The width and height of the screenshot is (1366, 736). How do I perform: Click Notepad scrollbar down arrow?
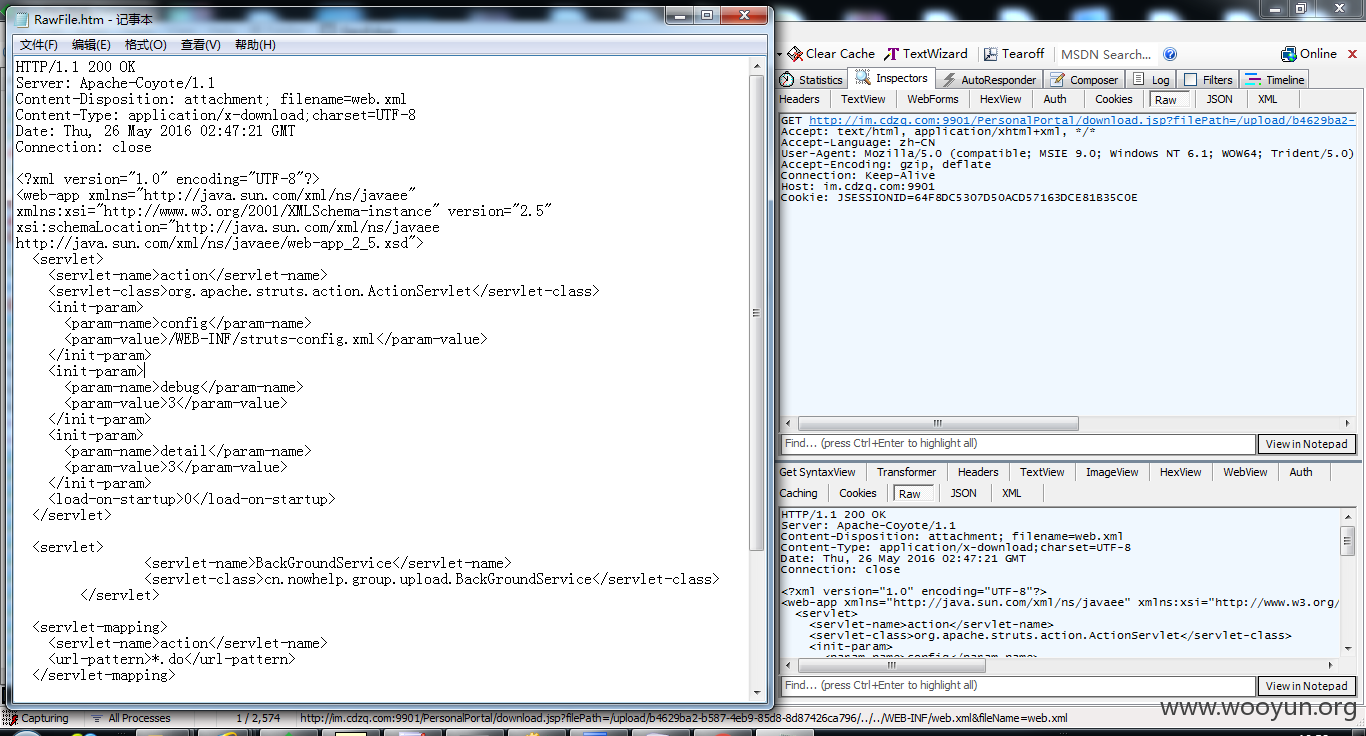point(757,692)
